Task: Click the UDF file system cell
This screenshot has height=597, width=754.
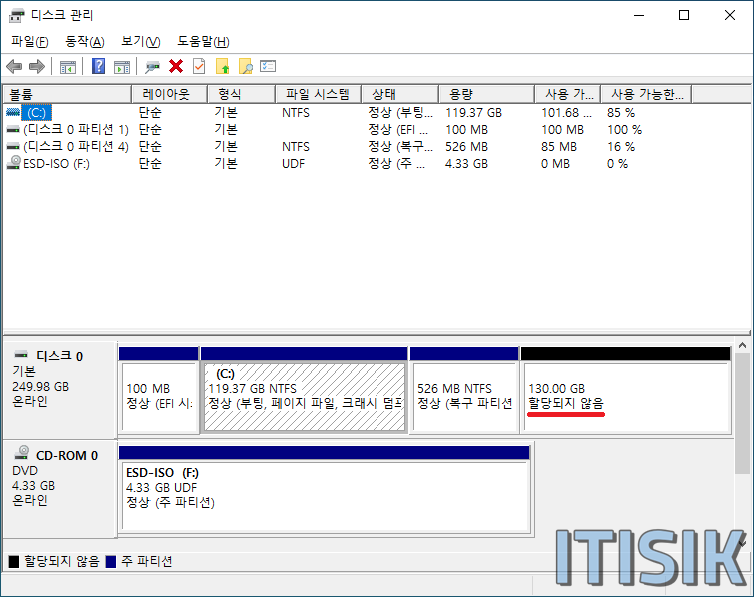Action: tap(293, 164)
